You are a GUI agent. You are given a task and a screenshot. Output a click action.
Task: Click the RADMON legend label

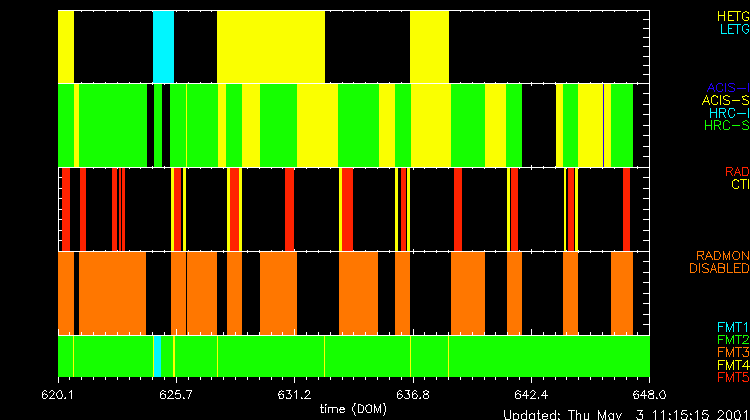(721, 256)
